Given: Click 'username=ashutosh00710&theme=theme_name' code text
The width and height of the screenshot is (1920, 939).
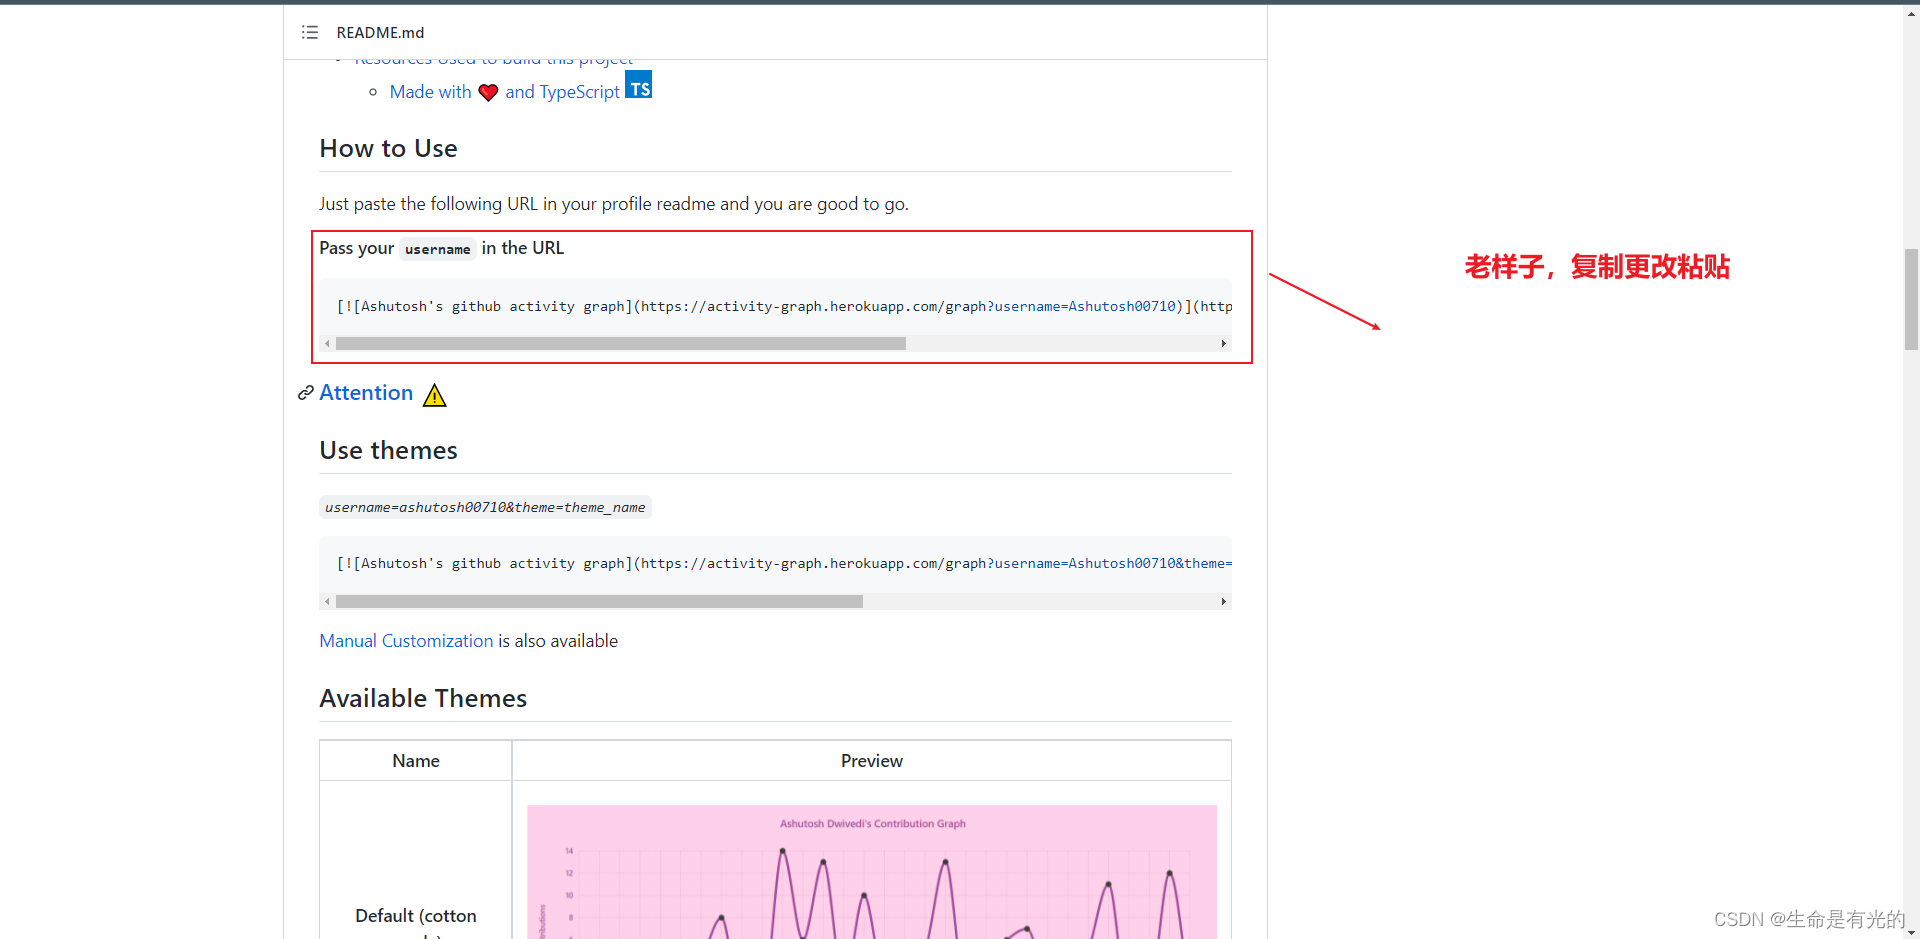Looking at the screenshot, I should tap(485, 507).
